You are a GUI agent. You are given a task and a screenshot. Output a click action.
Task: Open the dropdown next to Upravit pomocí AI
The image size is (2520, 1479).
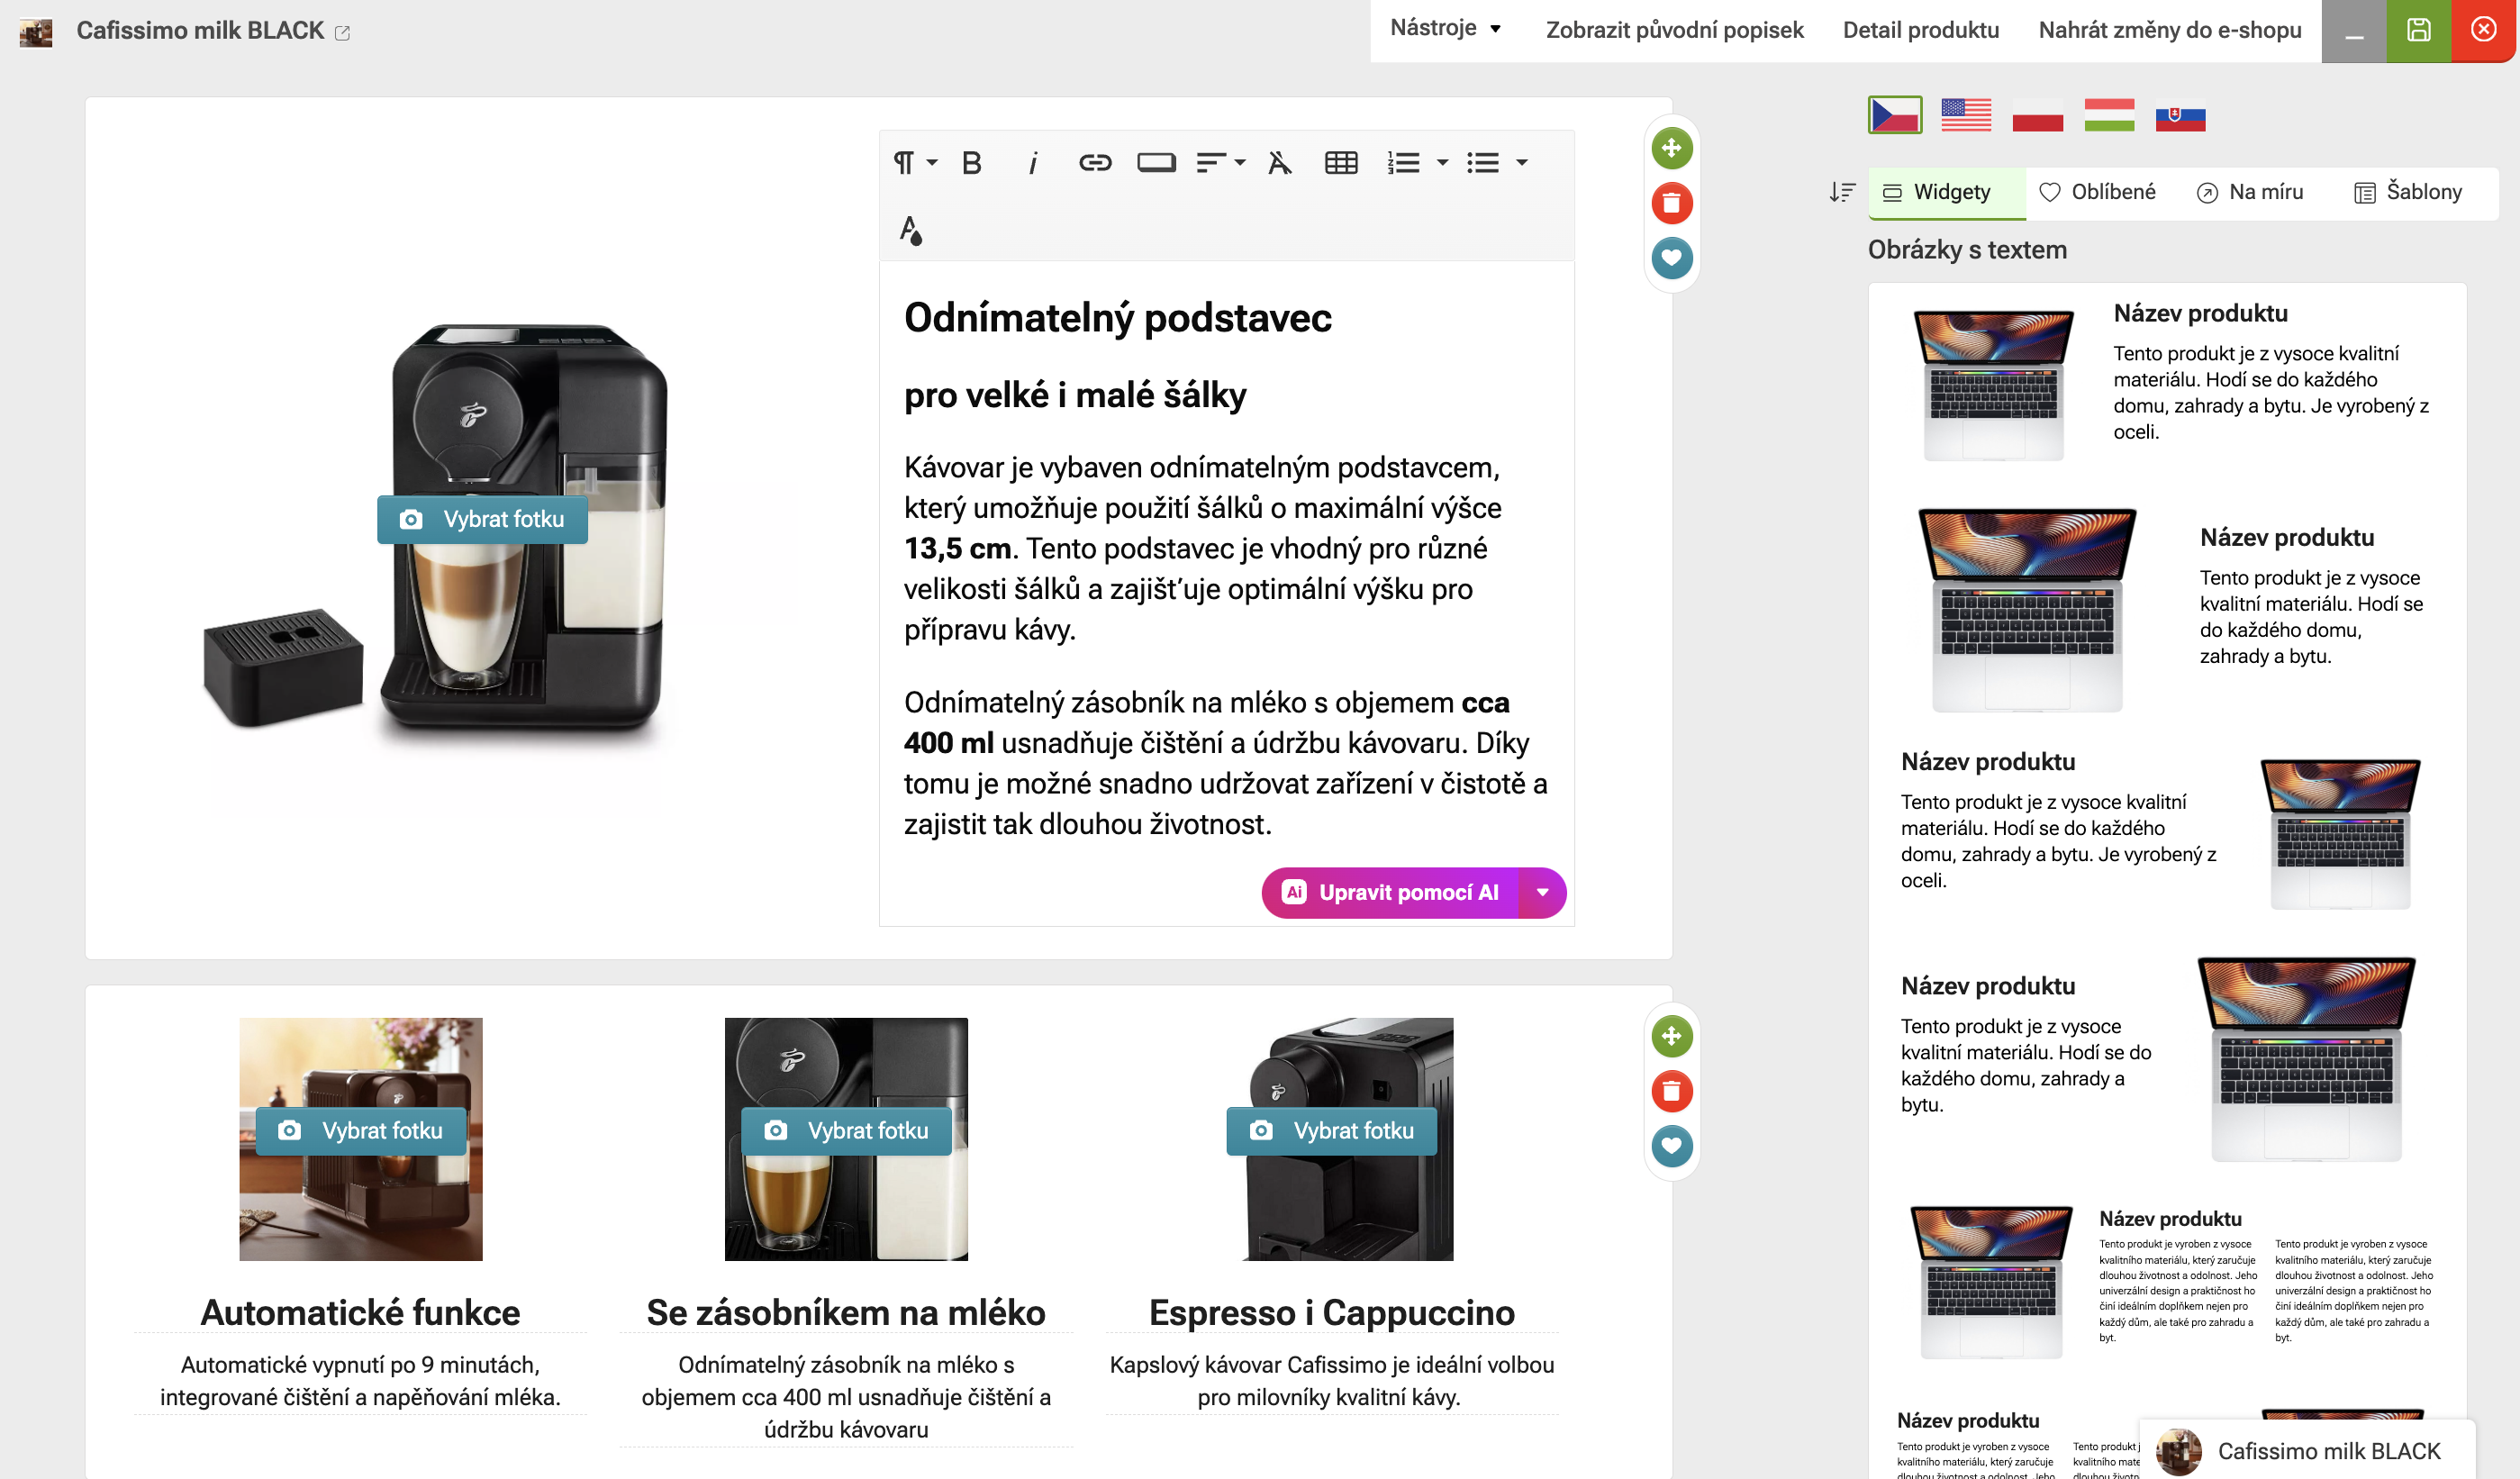1543,893
